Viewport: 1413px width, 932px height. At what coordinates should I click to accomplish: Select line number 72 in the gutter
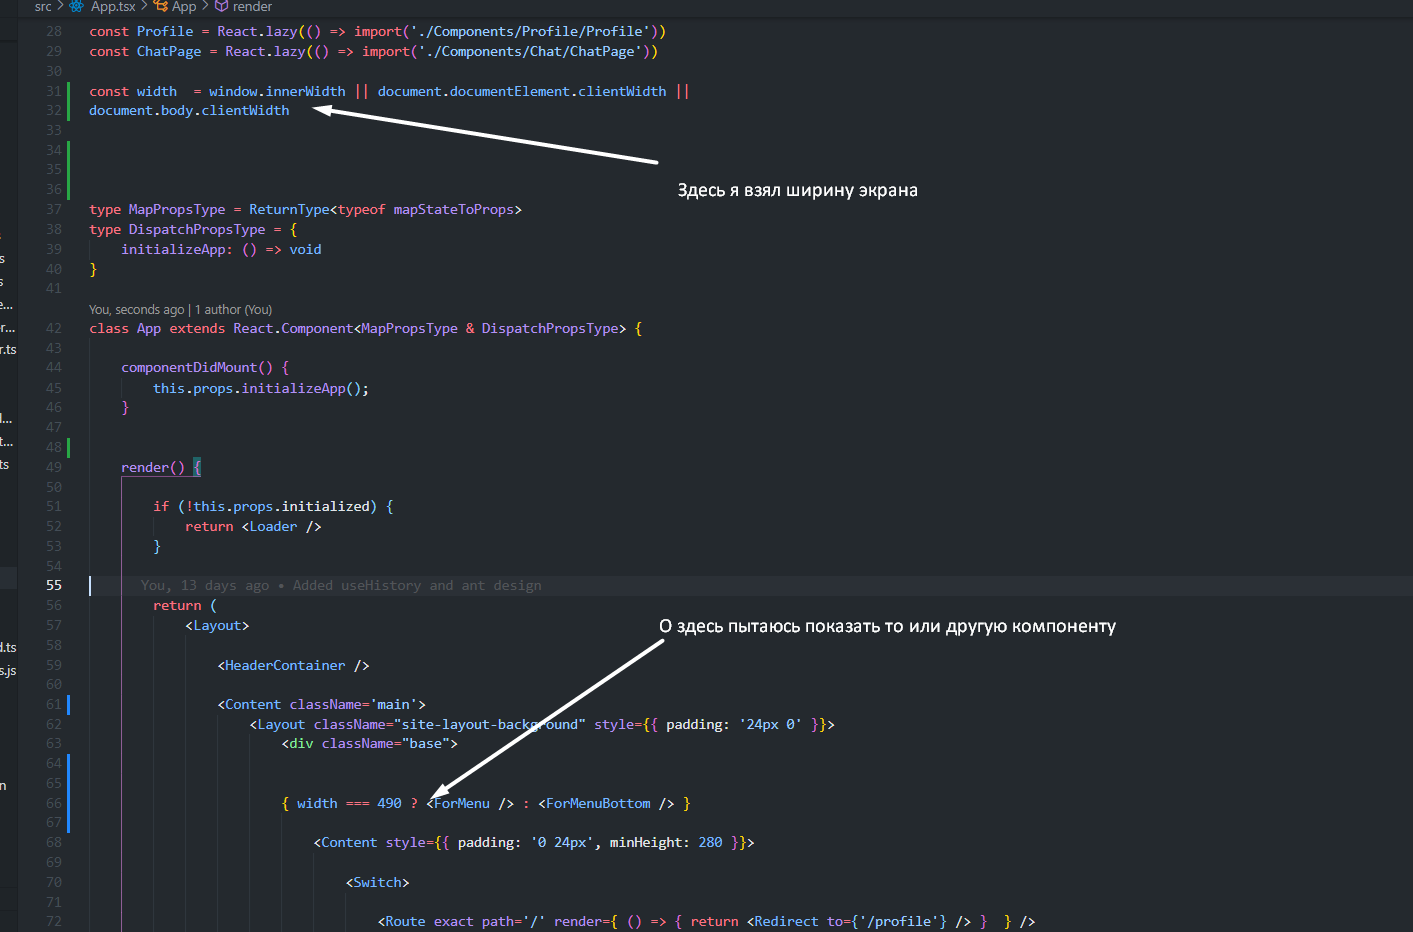click(x=53, y=922)
